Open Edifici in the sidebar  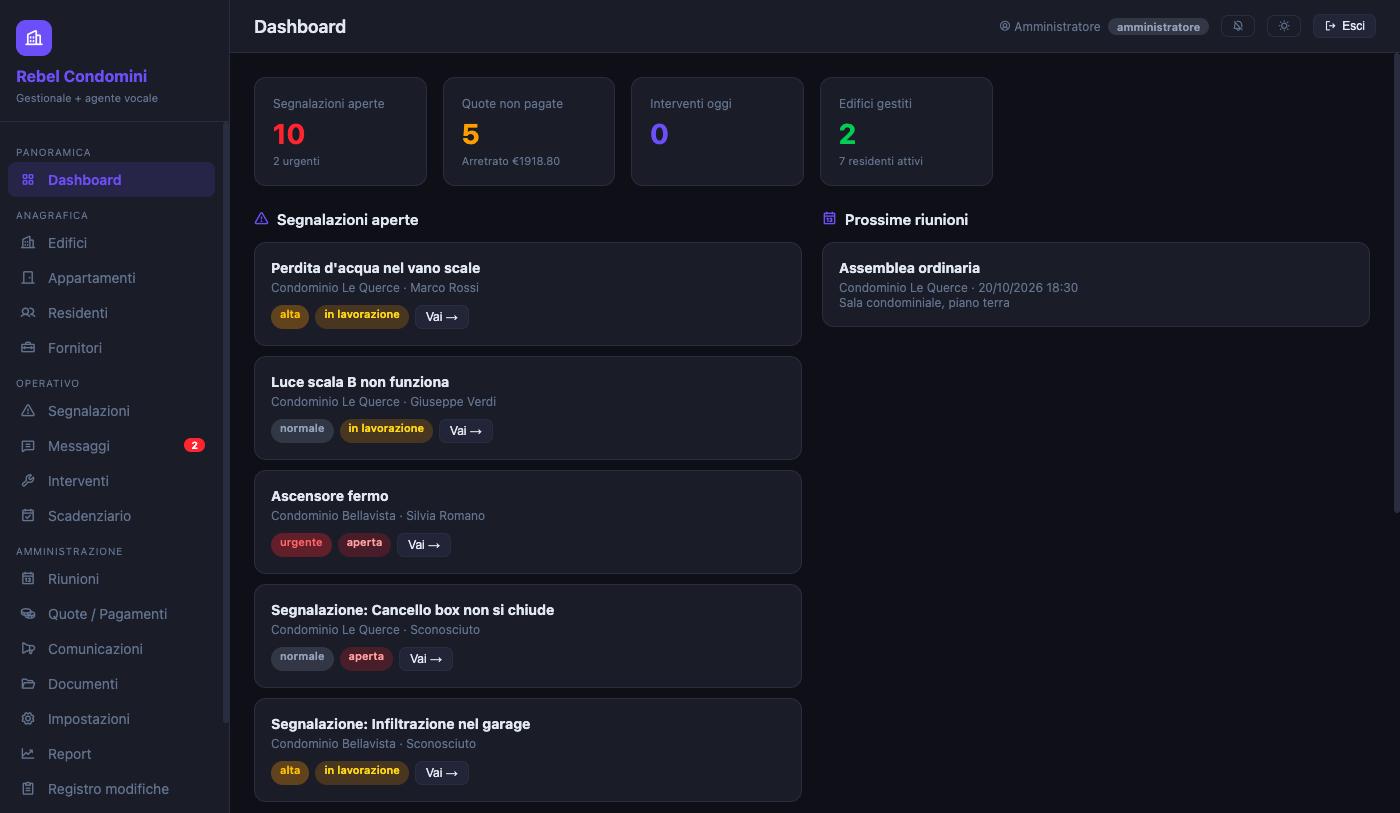click(111, 243)
